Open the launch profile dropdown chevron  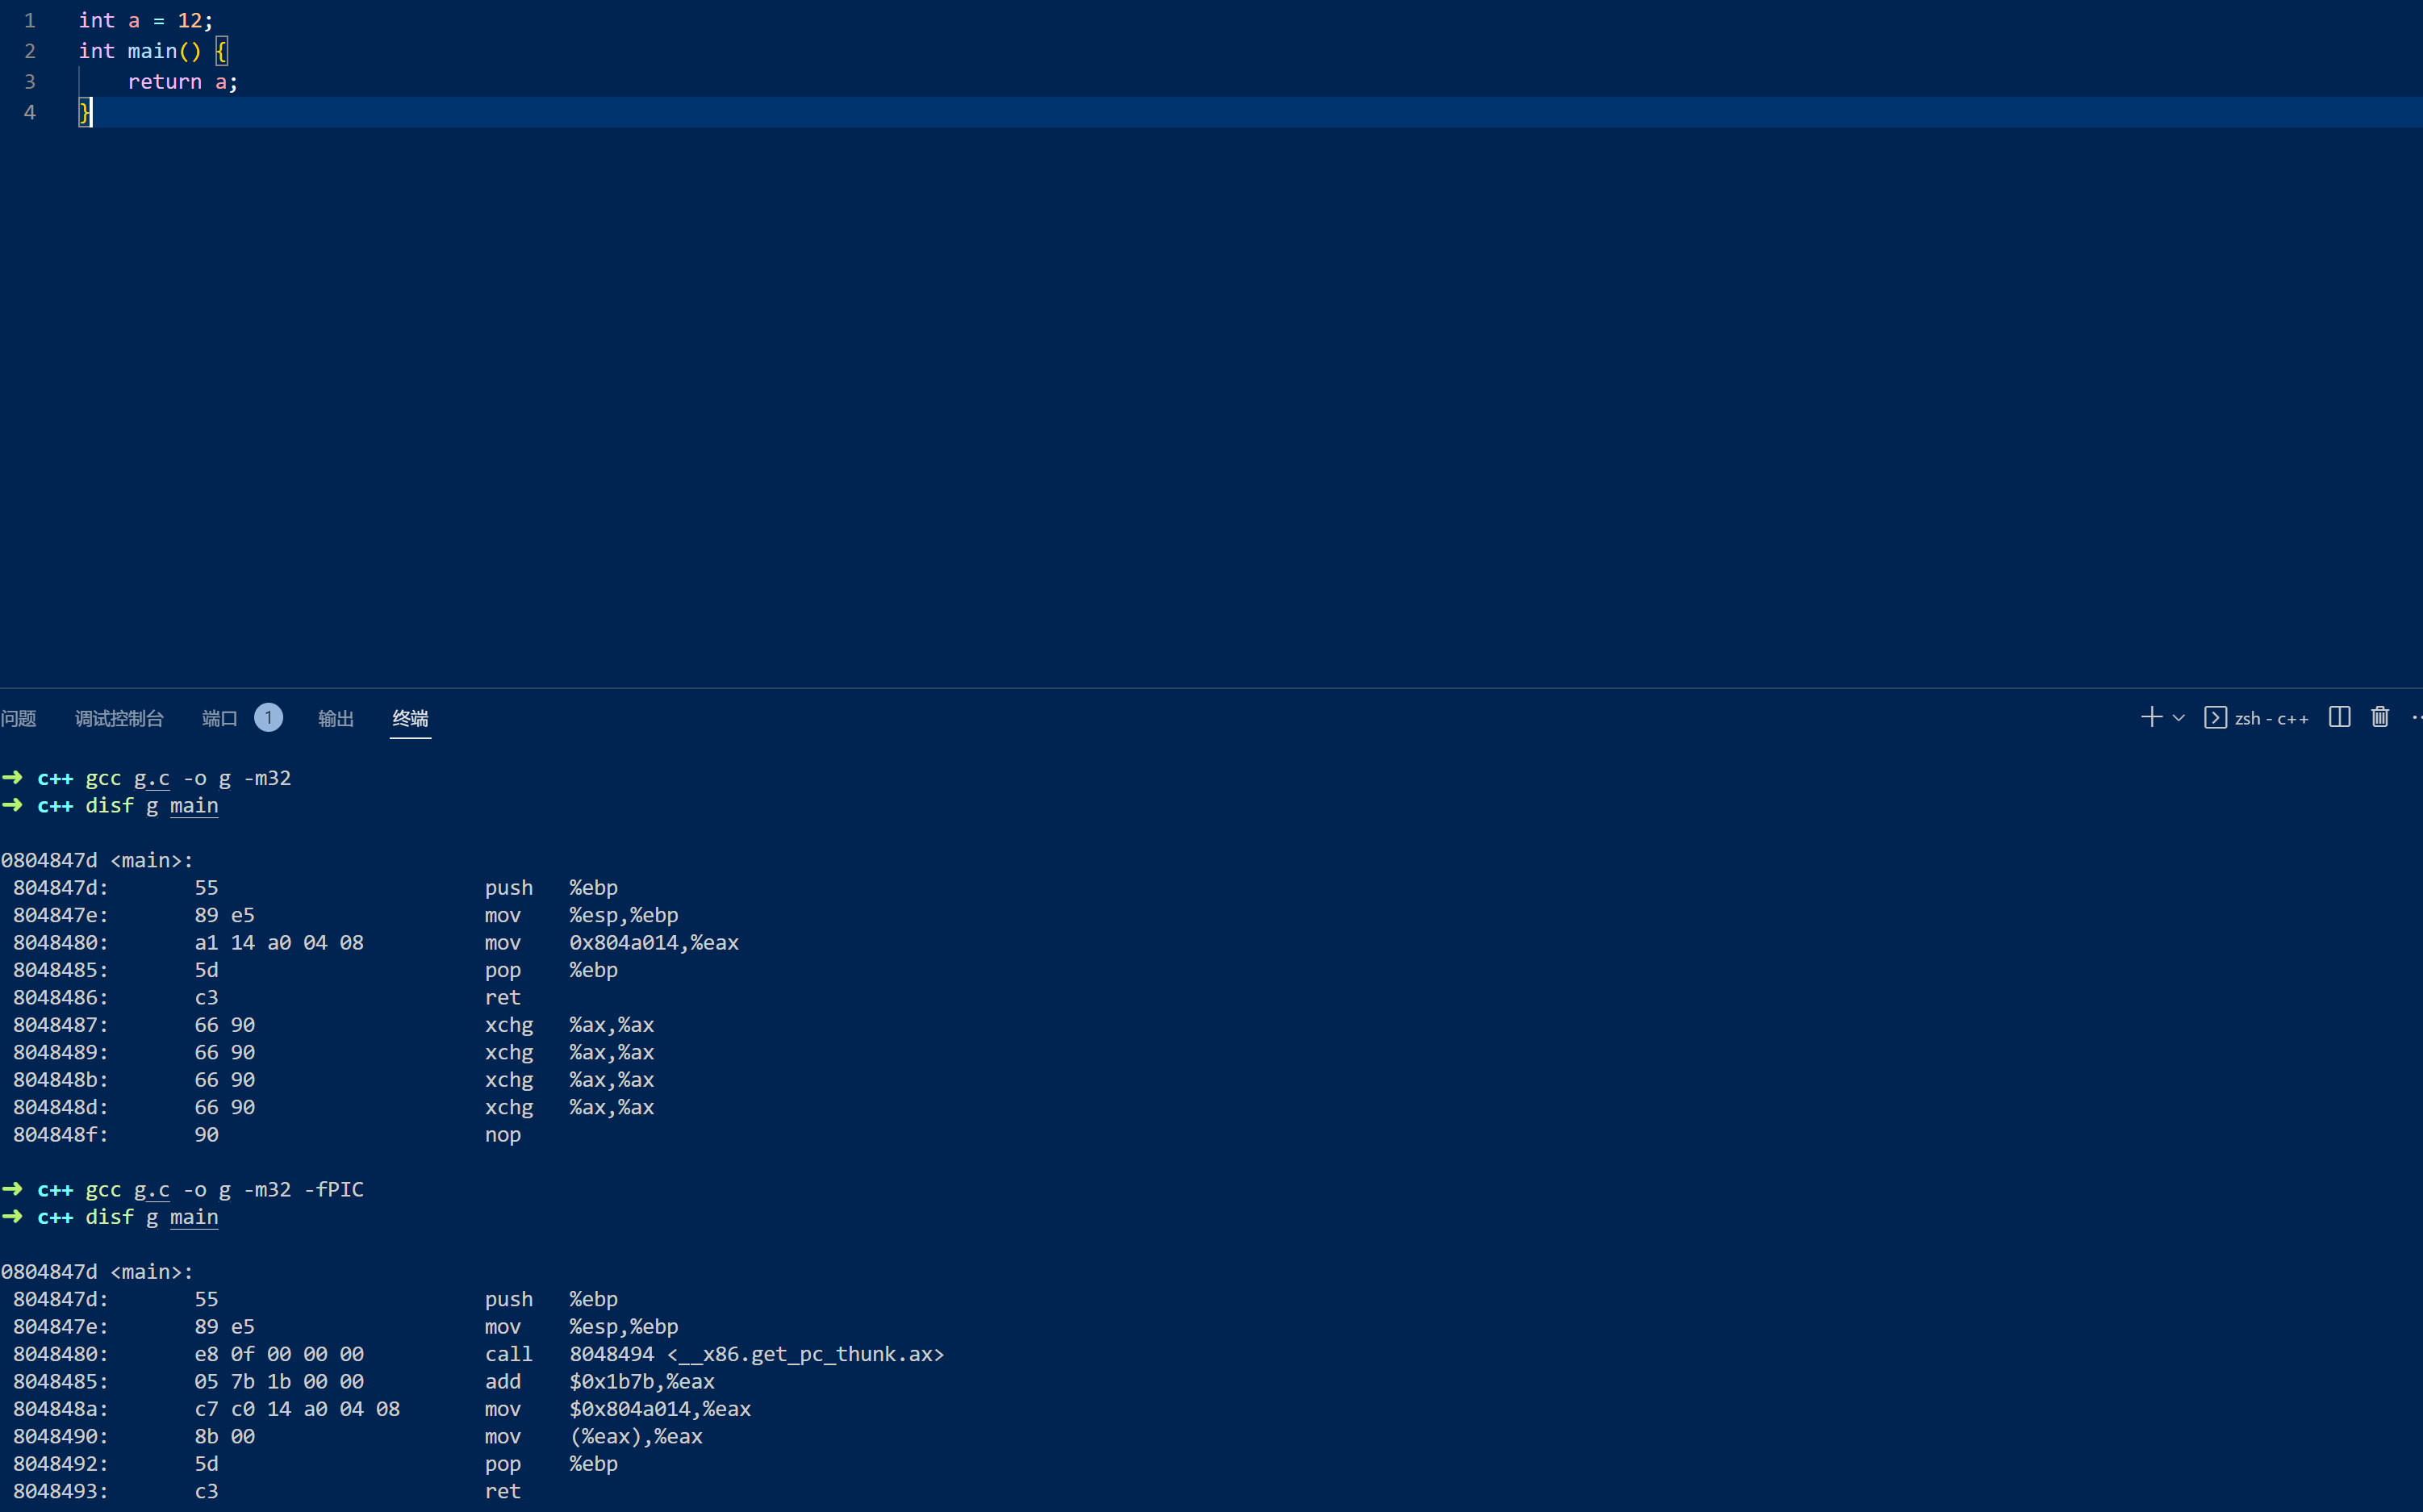2179,718
